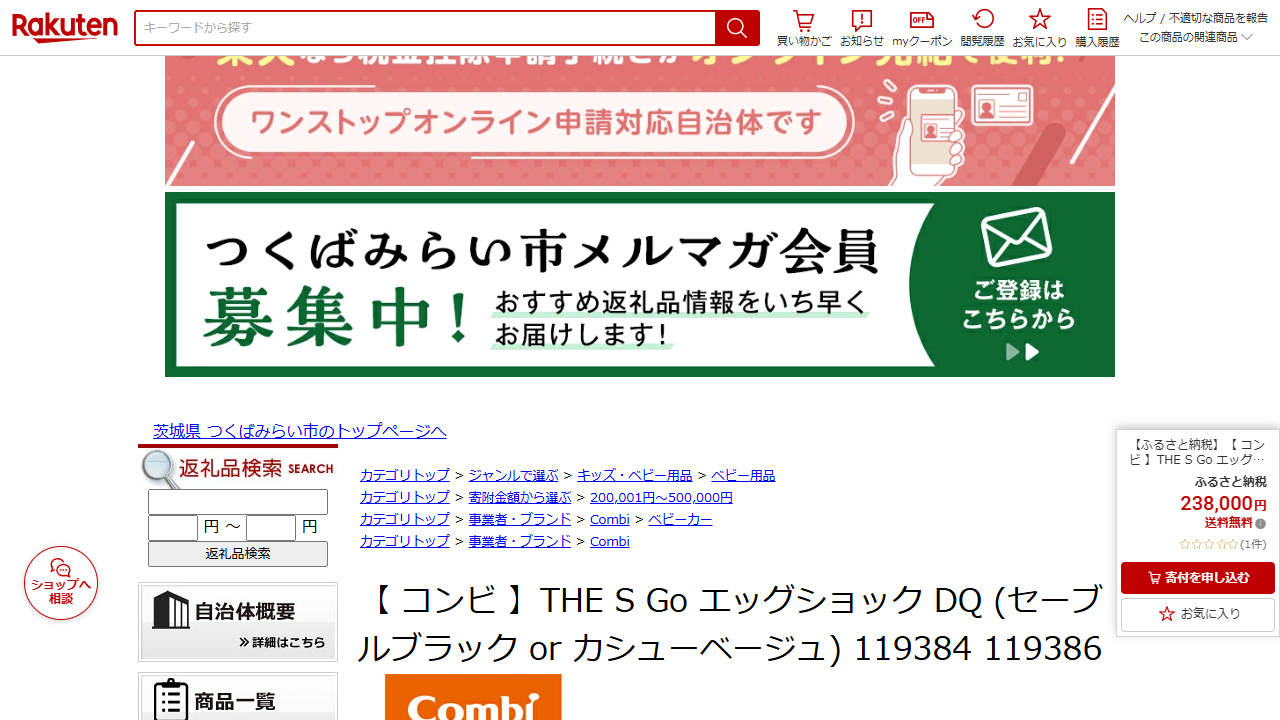Click ベビーカー breadcrumb link

pyautogui.click(x=680, y=519)
